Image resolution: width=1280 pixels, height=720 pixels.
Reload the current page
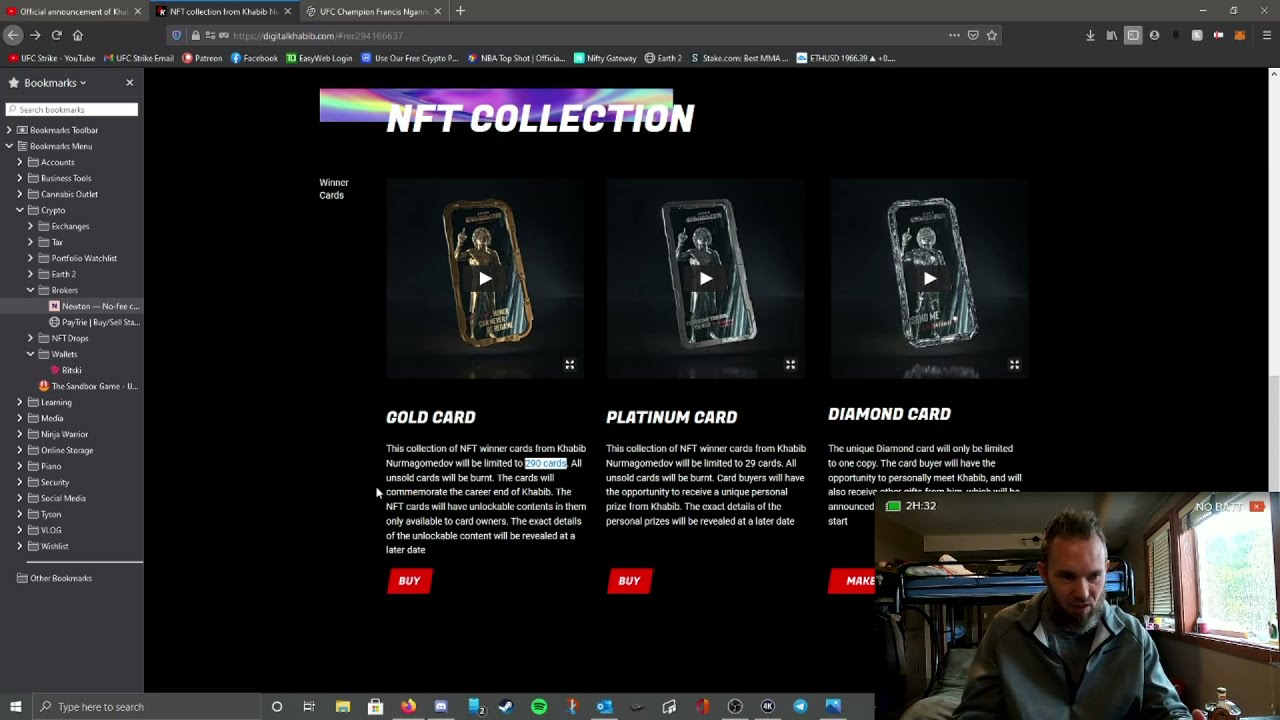[x=57, y=35]
